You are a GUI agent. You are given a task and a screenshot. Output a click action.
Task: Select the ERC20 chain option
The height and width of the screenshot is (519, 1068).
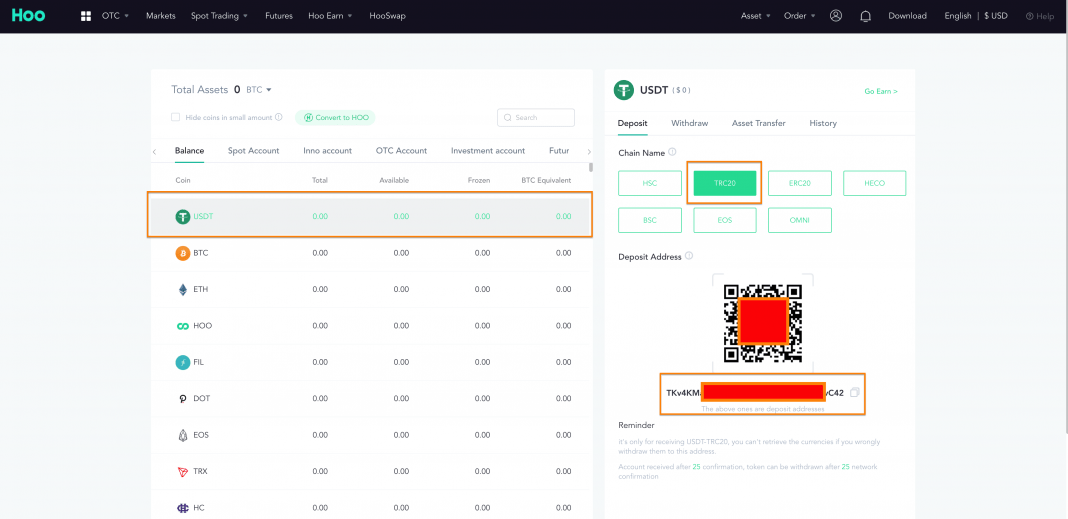(800, 183)
